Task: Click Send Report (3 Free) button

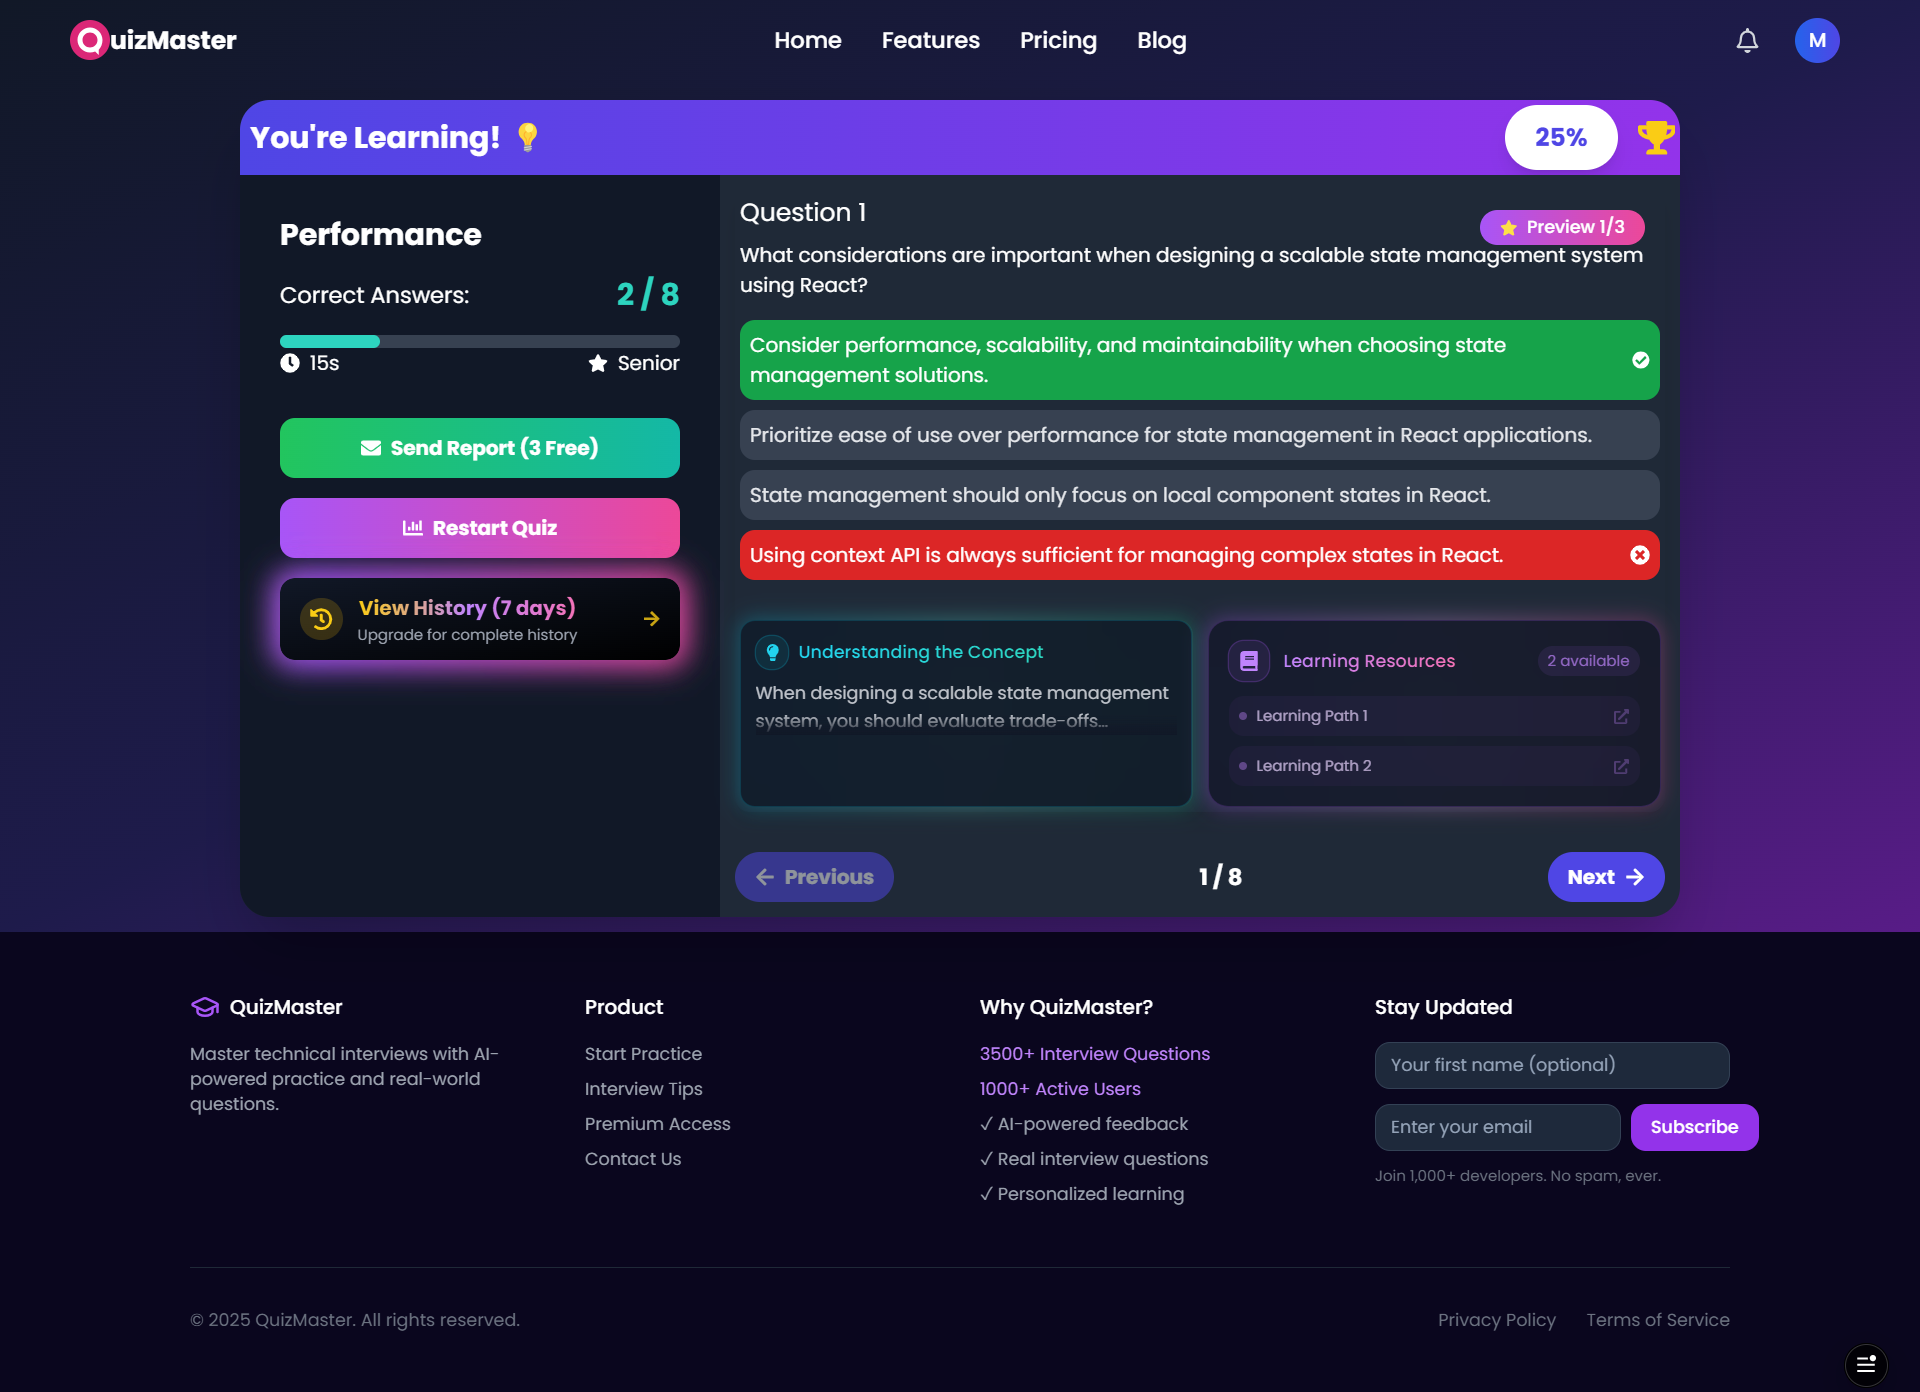Action: pos(480,448)
